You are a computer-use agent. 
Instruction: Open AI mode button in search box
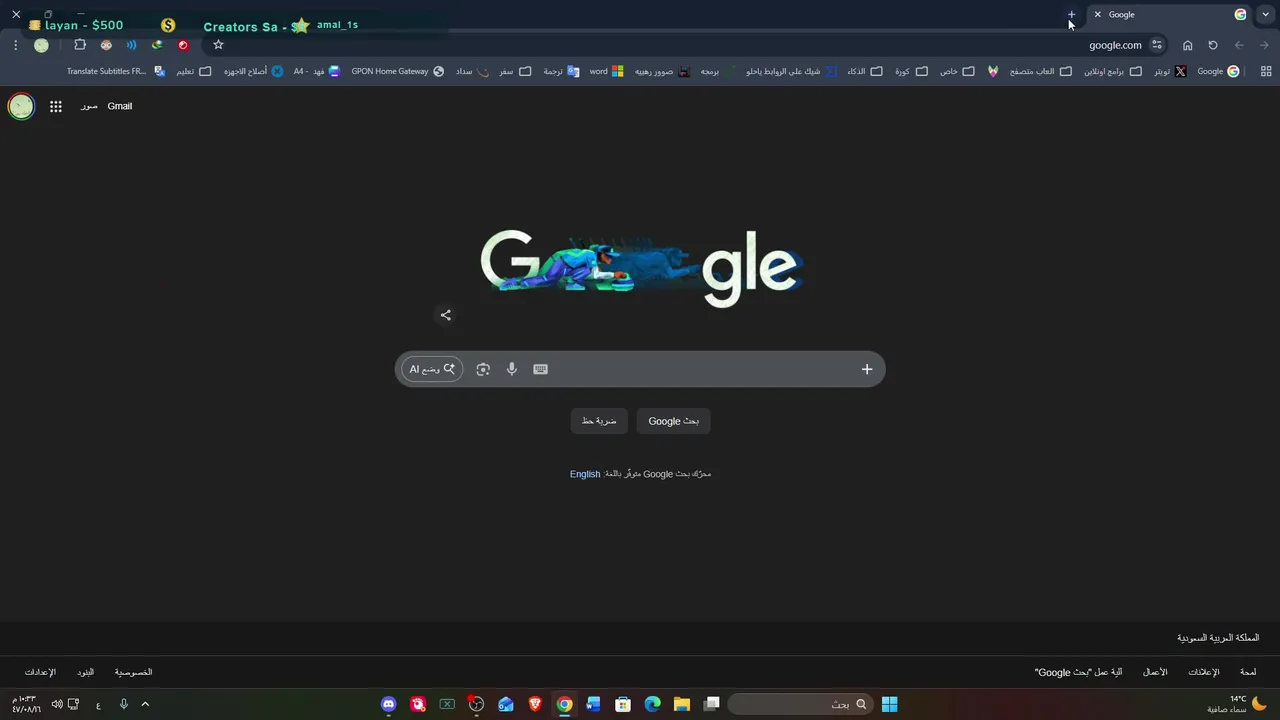(x=432, y=369)
